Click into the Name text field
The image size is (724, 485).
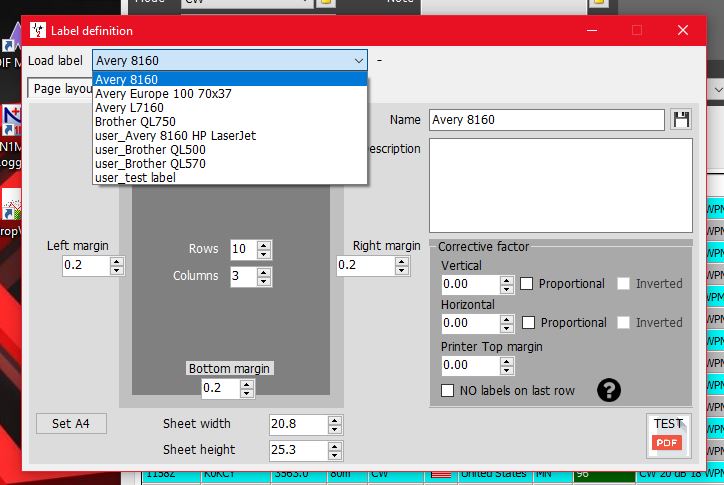pos(547,120)
